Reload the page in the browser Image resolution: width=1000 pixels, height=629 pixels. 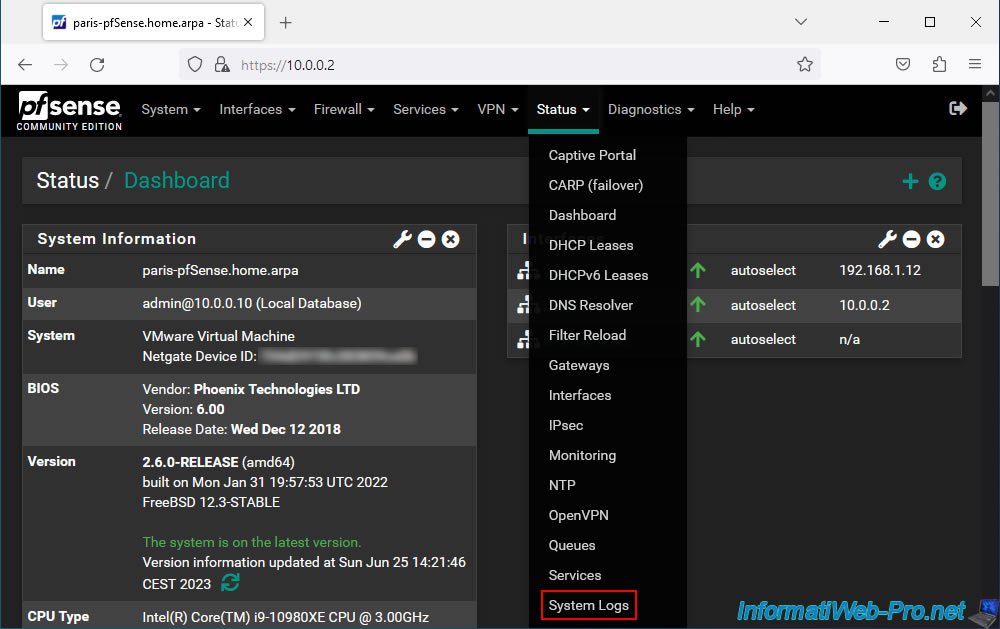[x=97, y=64]
